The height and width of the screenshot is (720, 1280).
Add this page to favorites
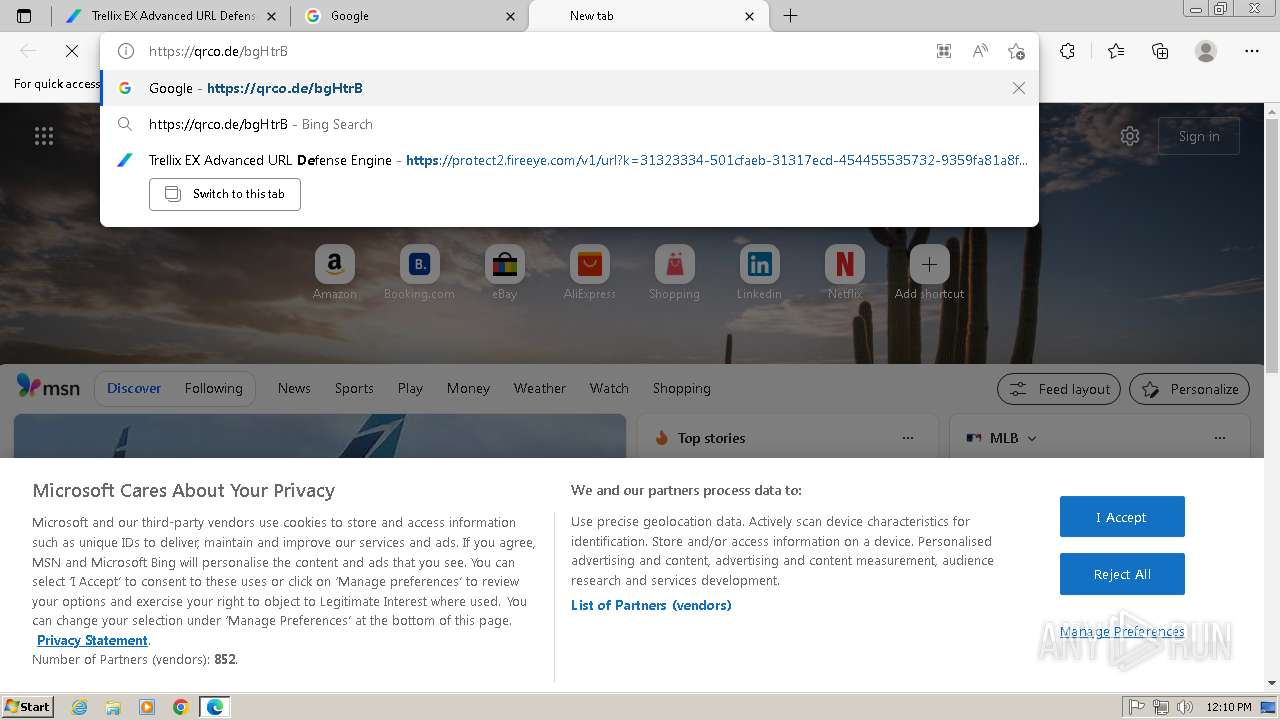(1016, 51)
